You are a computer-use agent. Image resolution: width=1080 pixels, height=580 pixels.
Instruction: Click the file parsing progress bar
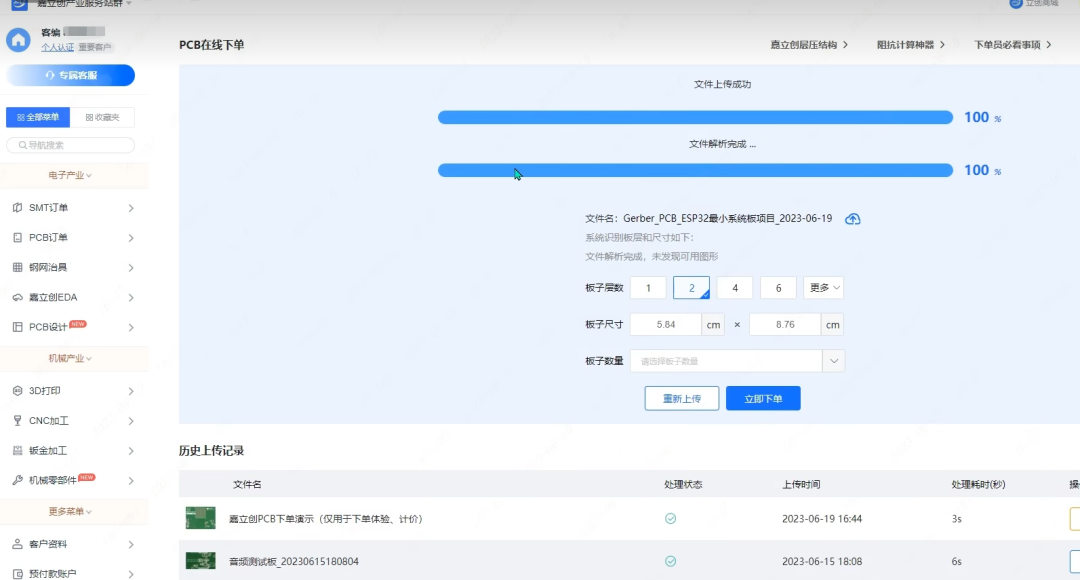point(695,170)
